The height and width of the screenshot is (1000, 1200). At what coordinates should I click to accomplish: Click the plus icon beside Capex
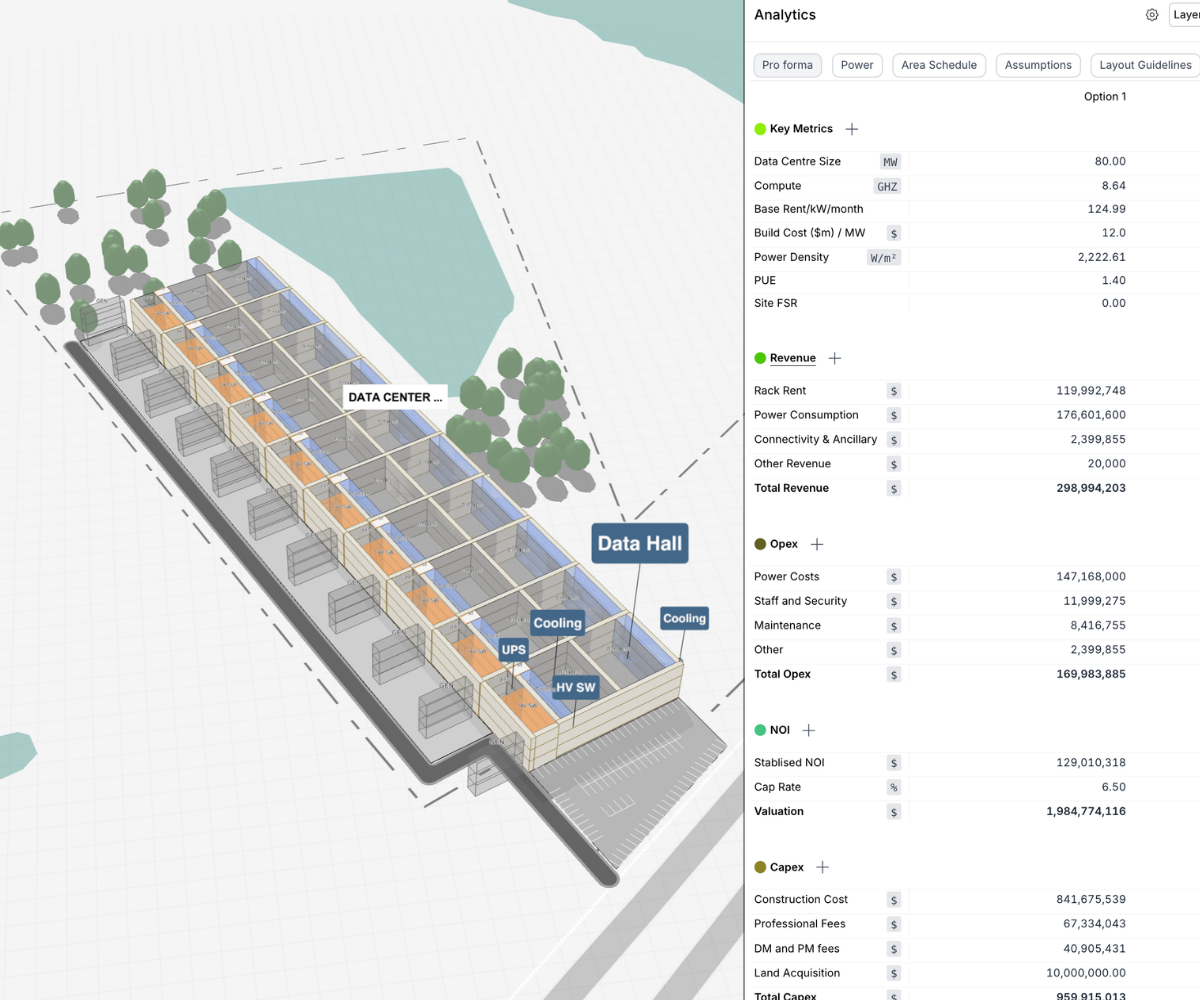tap(823, 867)
